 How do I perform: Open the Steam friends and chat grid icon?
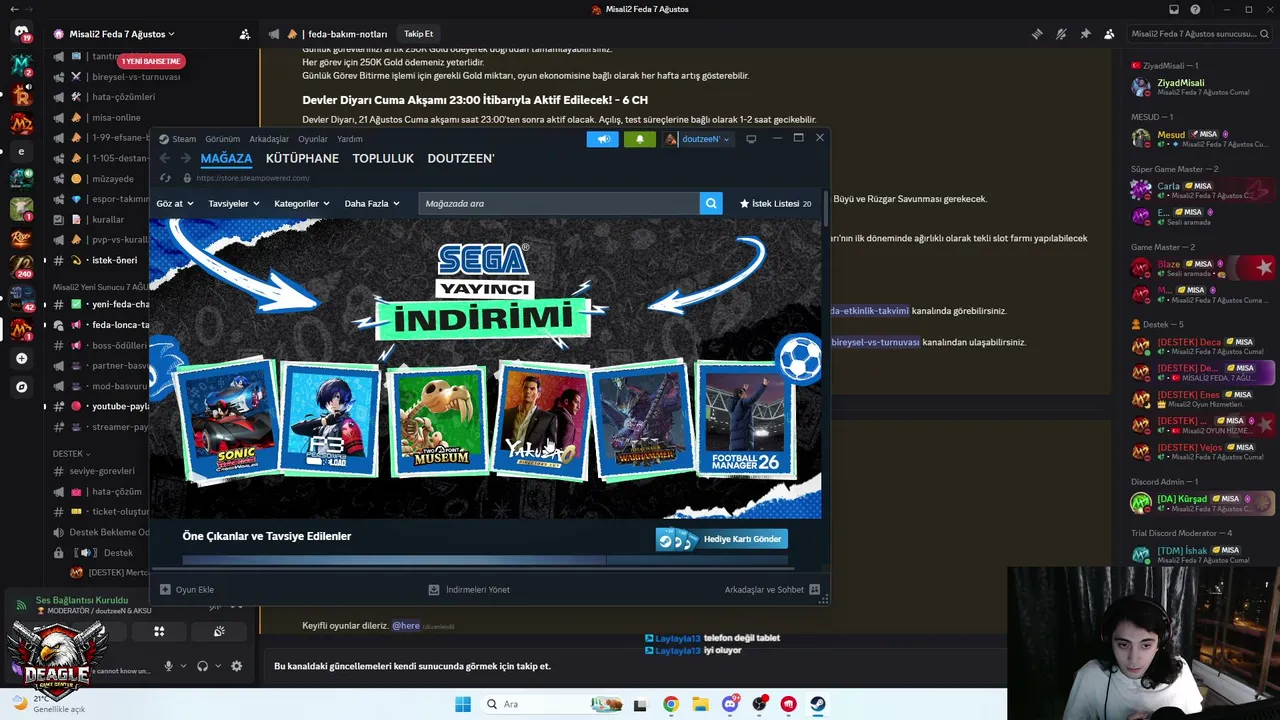coord(814,590)
